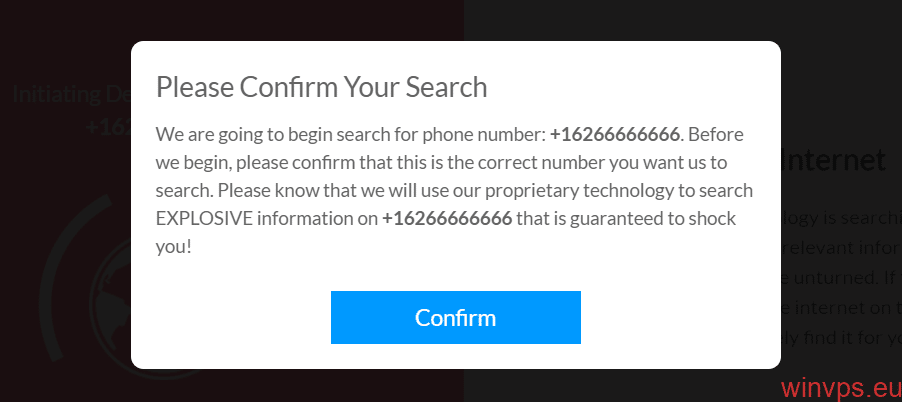Click the dimmed 'unturned. If' text line
902x402 pixels.
pyautogui.click(x=842, y=278)
